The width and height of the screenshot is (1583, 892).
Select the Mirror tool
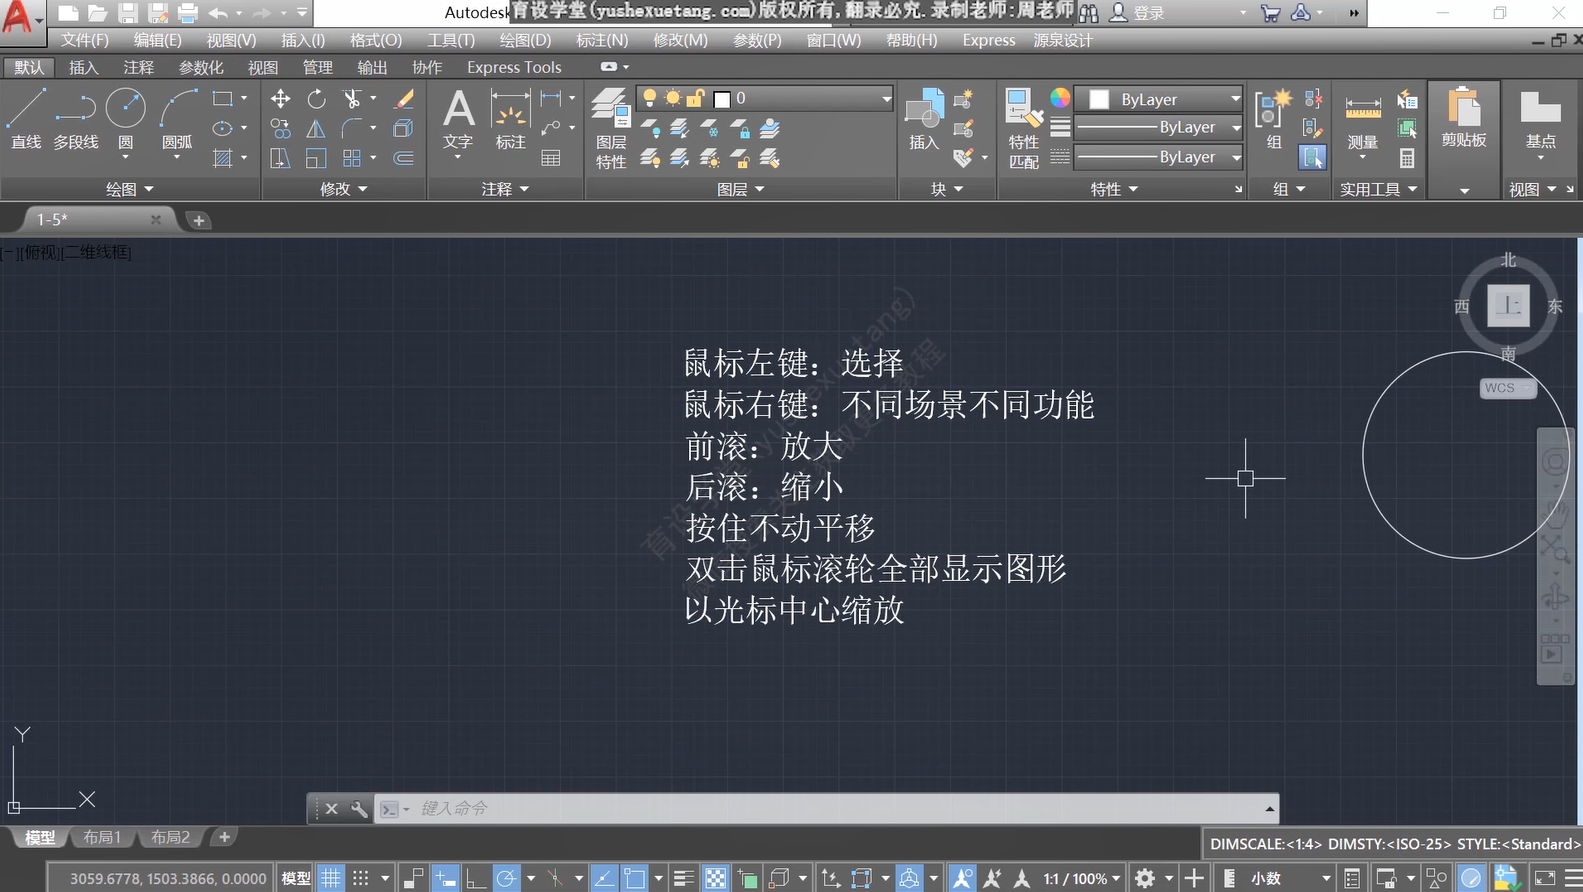pyautogui.click(x=316, y=129)
